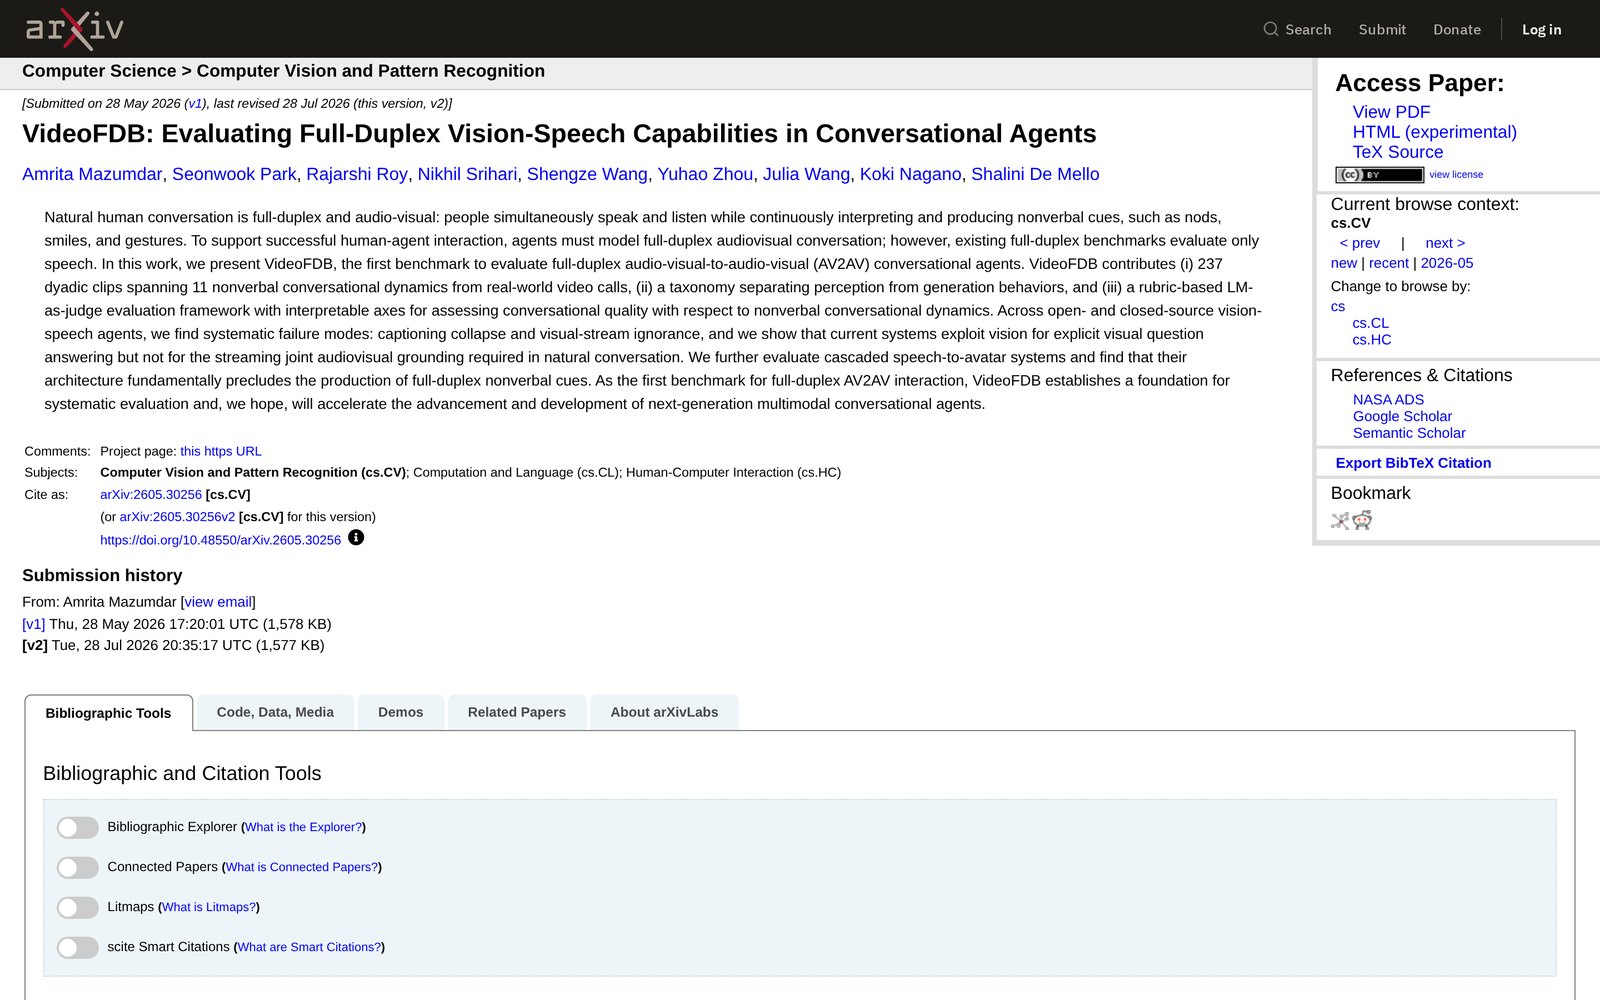This screenshot has height=1000, width=1600.
Task: Switch to Code, Data, Media tab
Action: coord(275,712)
